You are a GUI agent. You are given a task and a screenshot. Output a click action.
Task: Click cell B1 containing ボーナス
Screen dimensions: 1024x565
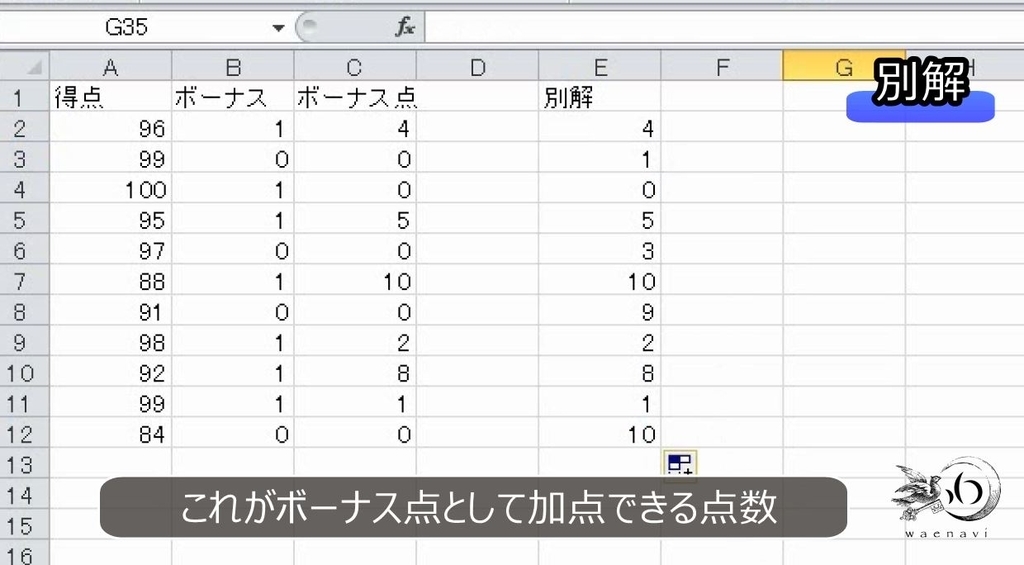pos(233,97)
